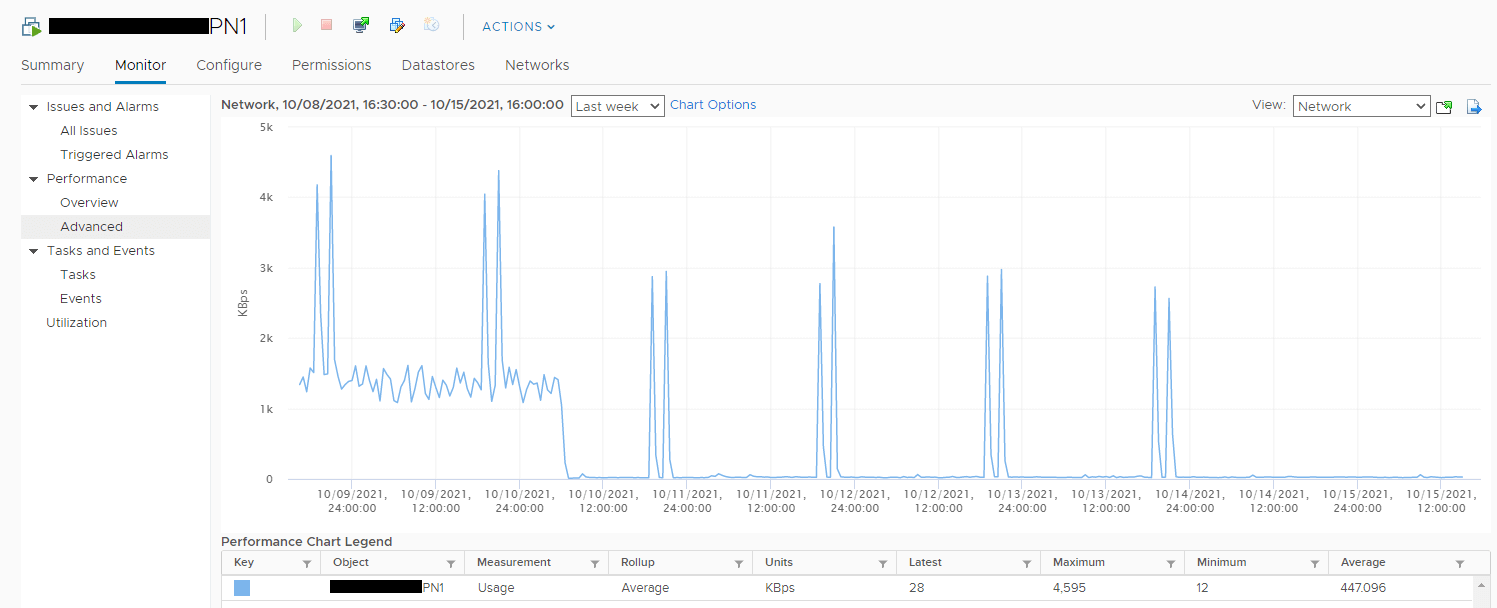
Task: Select All Issues in the sidebar
Action: [89, 131]
